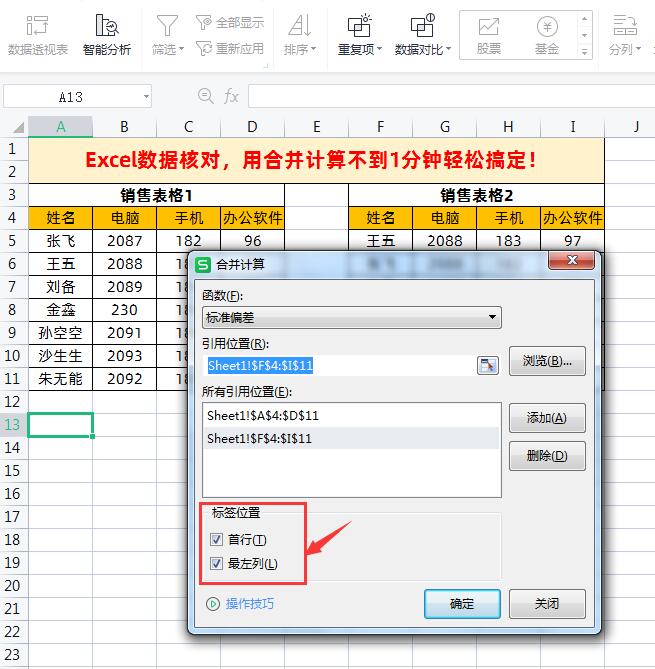Open the 重复项 duplicates tool

coord(359,36)
